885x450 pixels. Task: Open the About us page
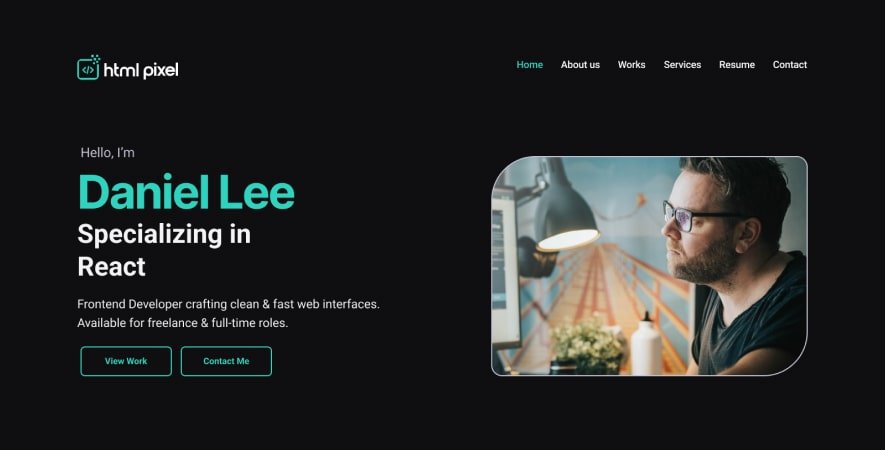(580, 65)
